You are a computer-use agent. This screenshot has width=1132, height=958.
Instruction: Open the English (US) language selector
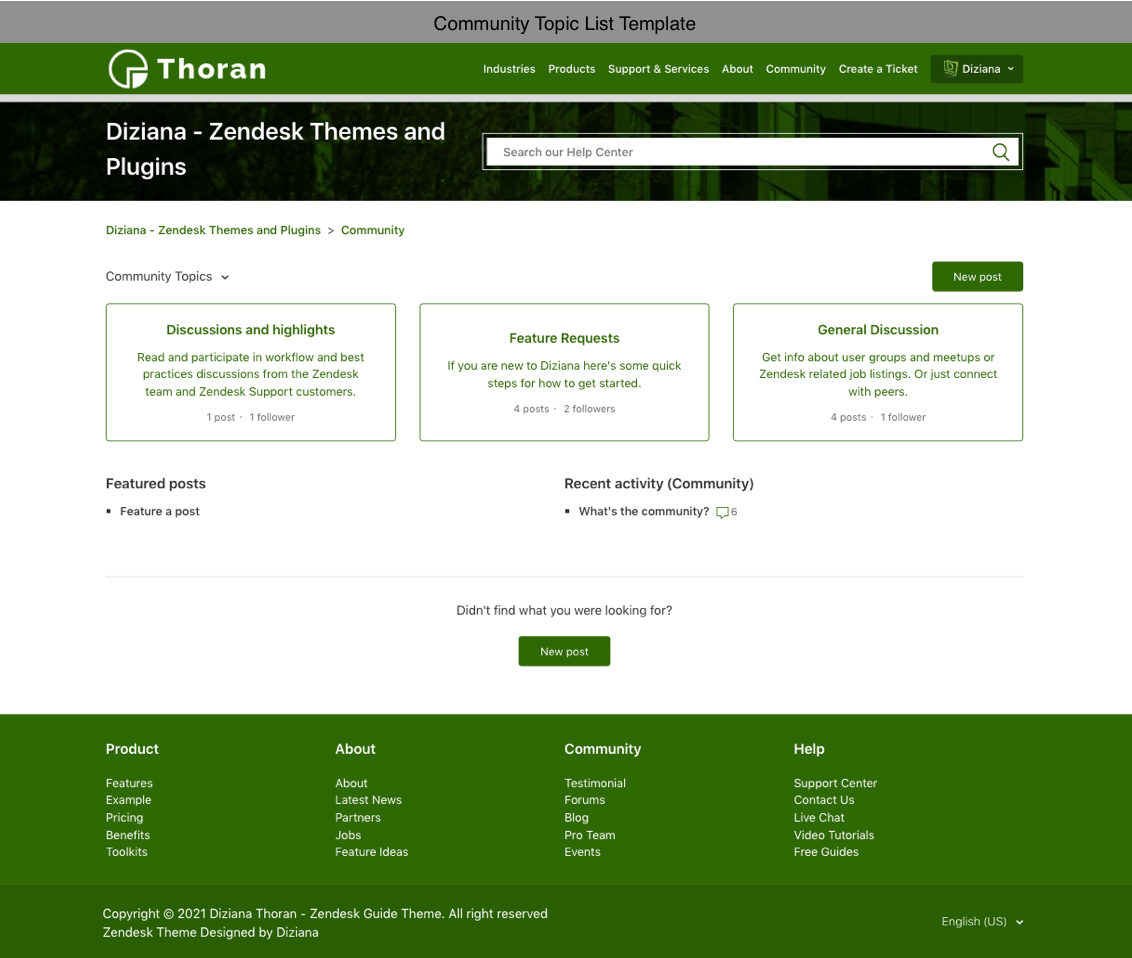(x=982, y=922)
